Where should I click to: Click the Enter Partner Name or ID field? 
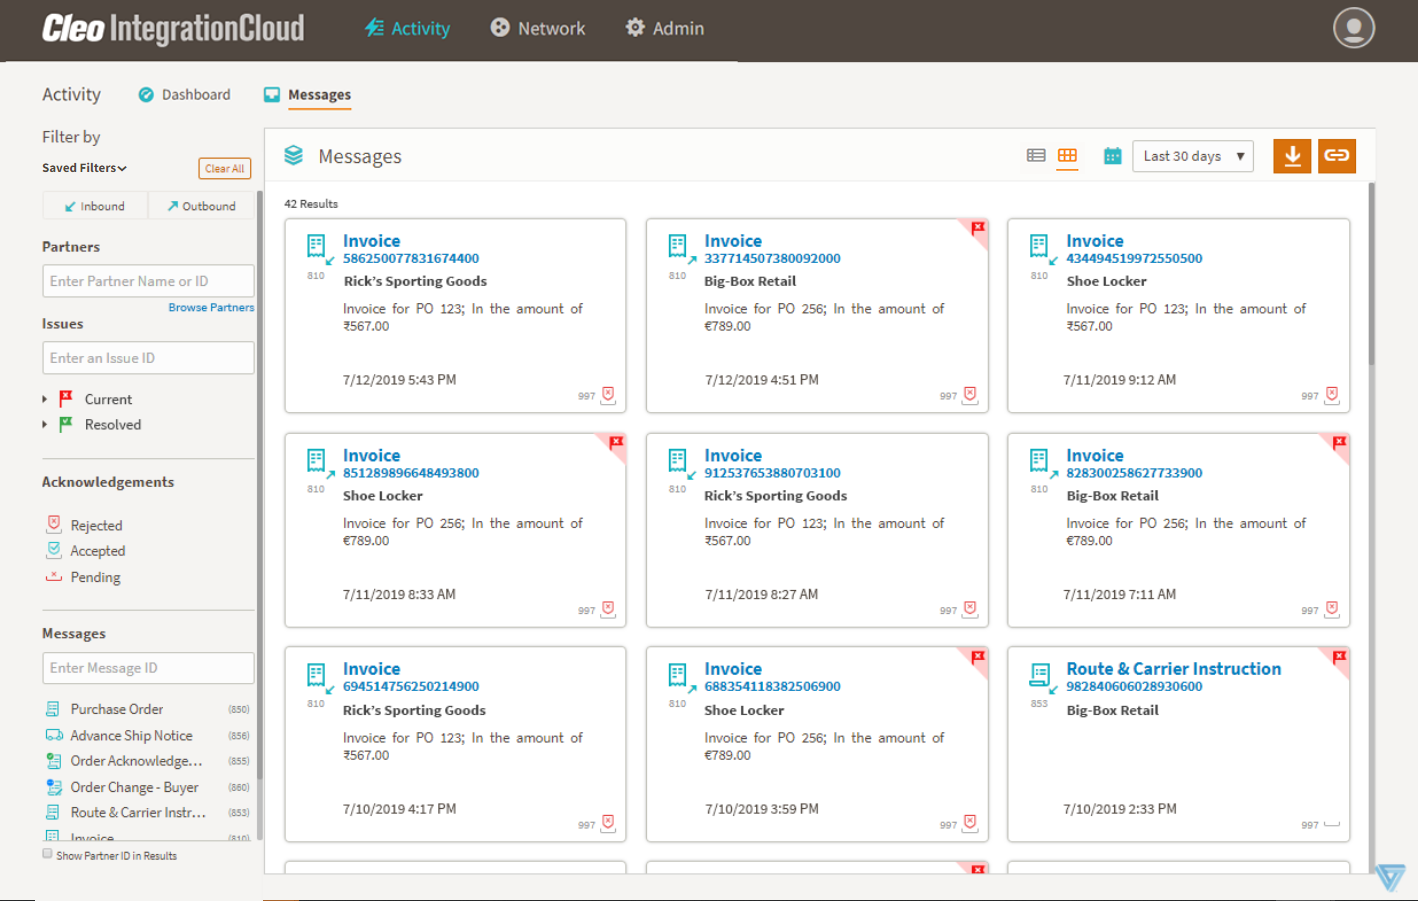click(x=148, y=281)
